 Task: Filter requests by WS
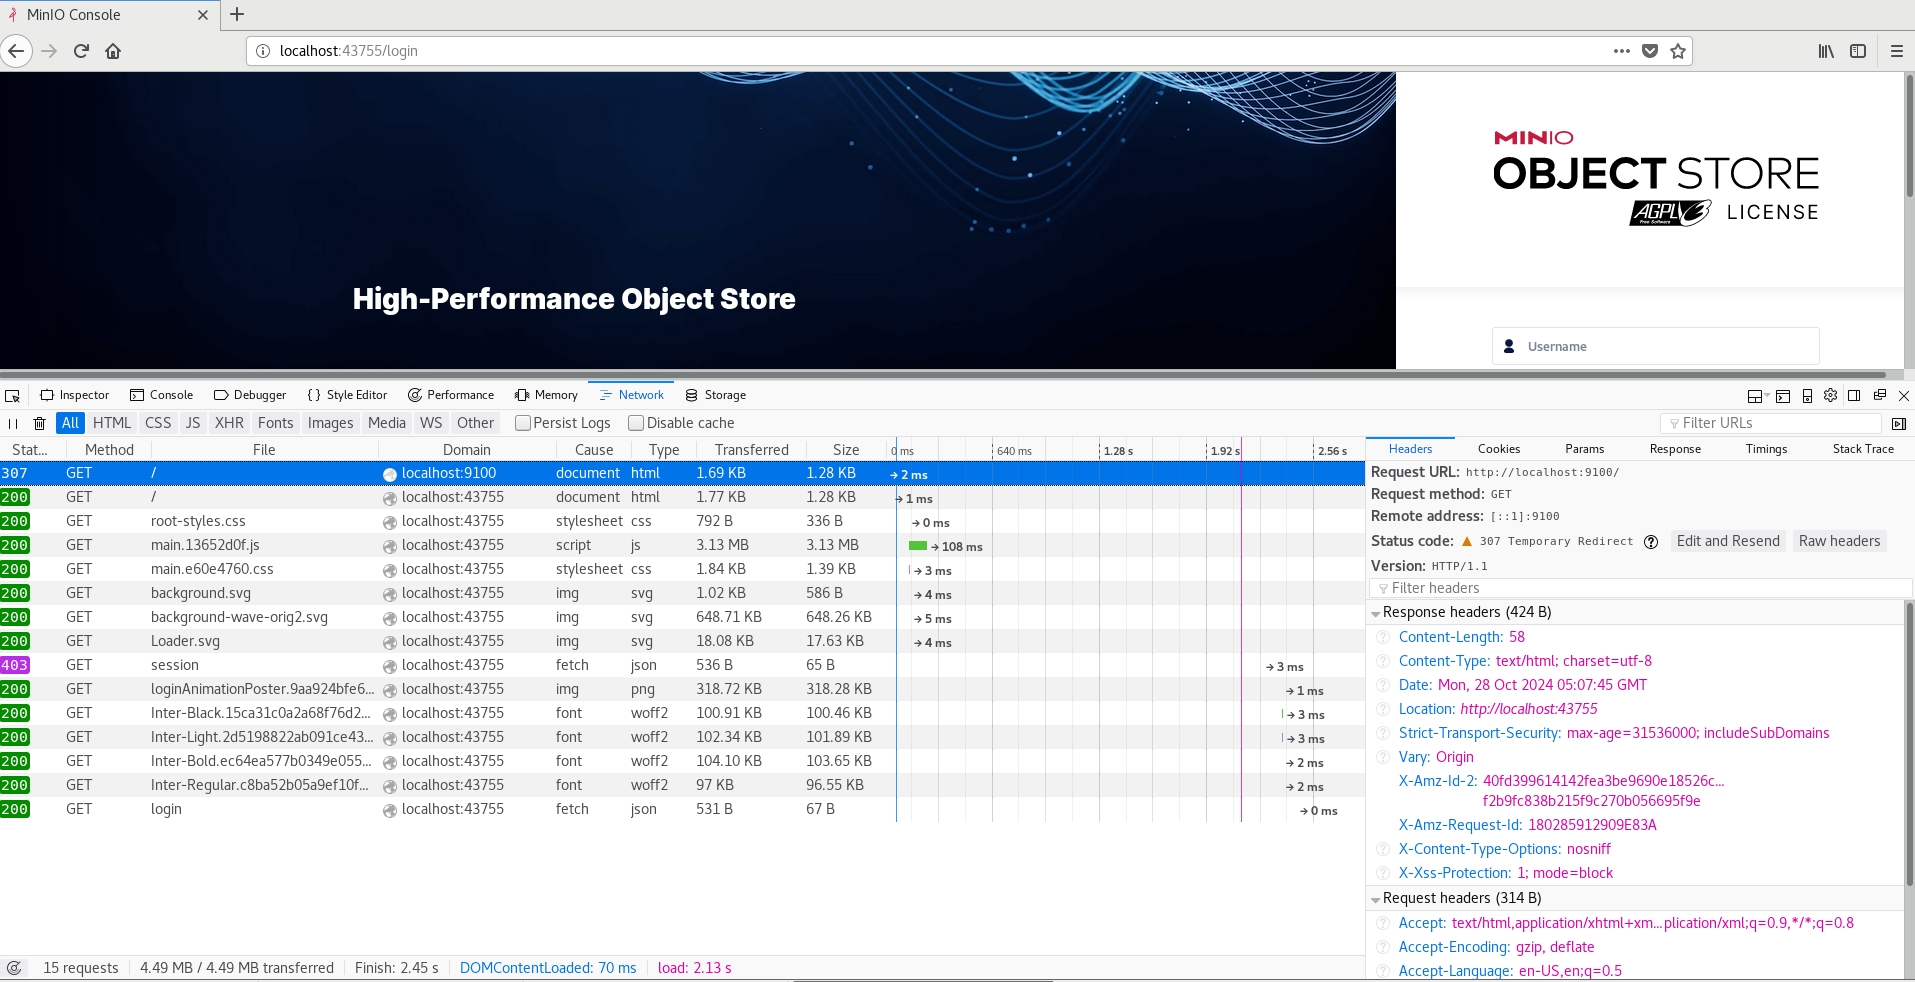pos(431,423)
